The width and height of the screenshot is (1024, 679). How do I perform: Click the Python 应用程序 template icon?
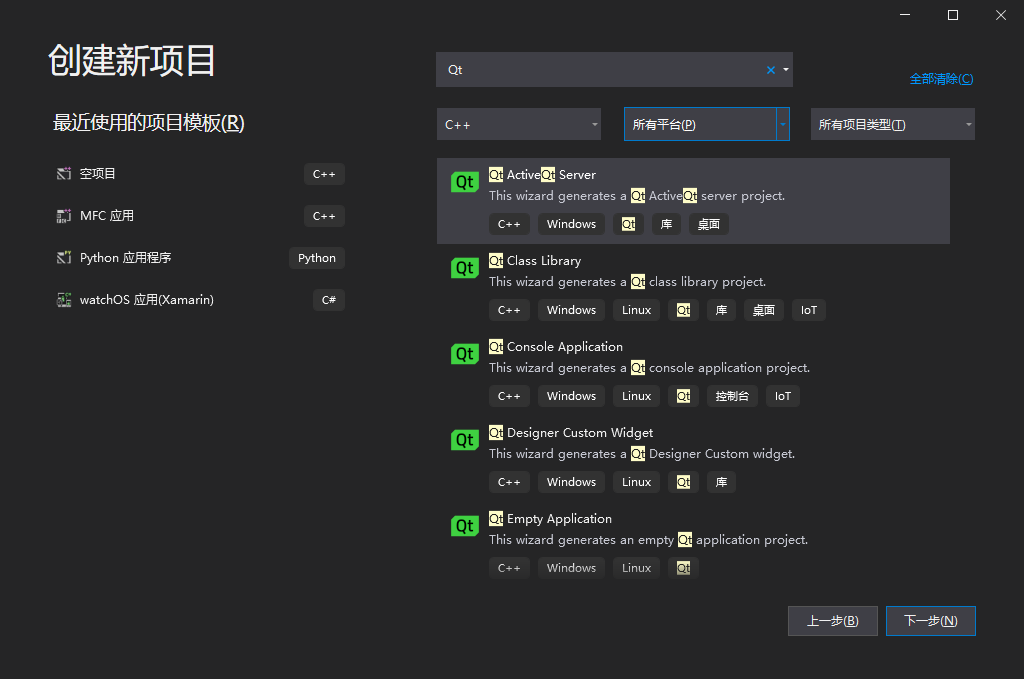(63, 258)
